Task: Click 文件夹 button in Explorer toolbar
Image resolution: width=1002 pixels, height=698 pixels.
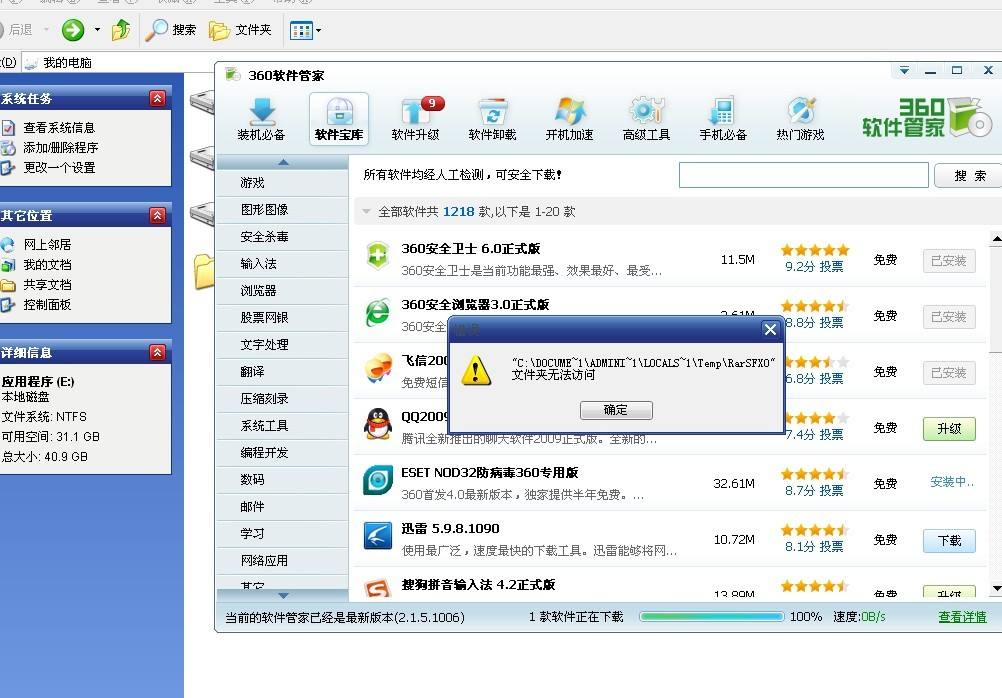Action: click(240, 29)
